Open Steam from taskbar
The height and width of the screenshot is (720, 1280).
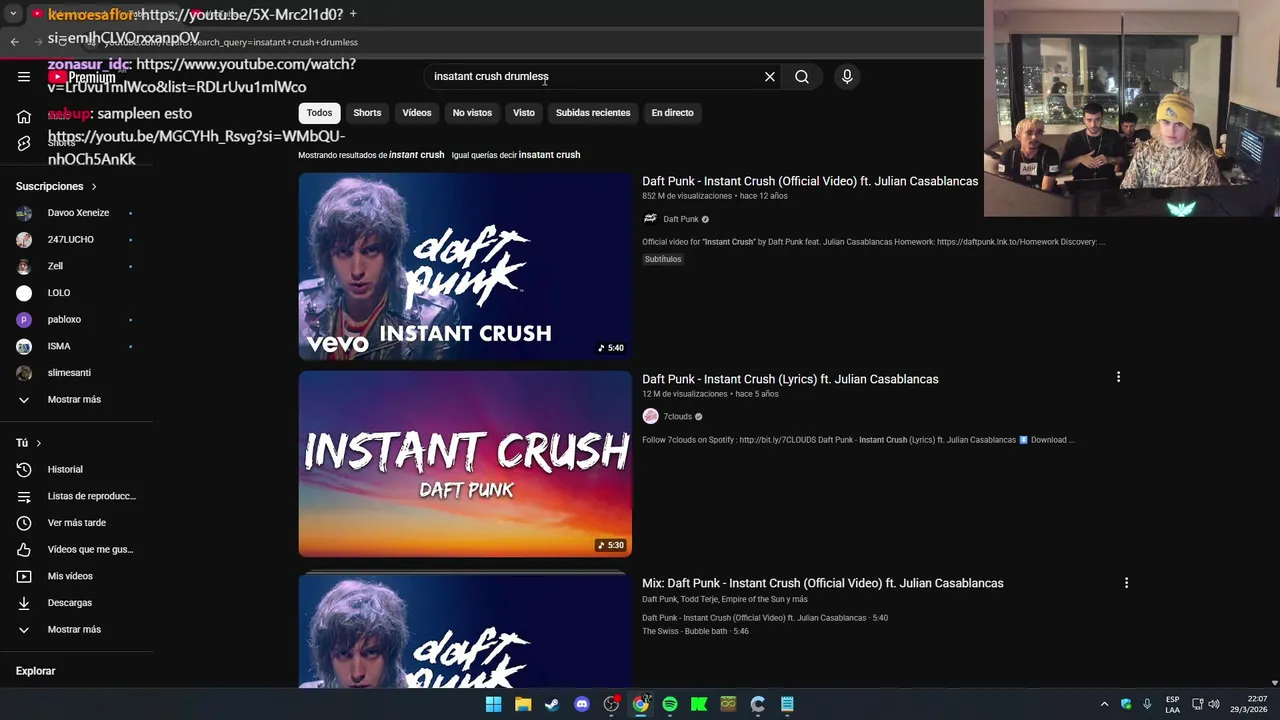[x=552, y=704]
